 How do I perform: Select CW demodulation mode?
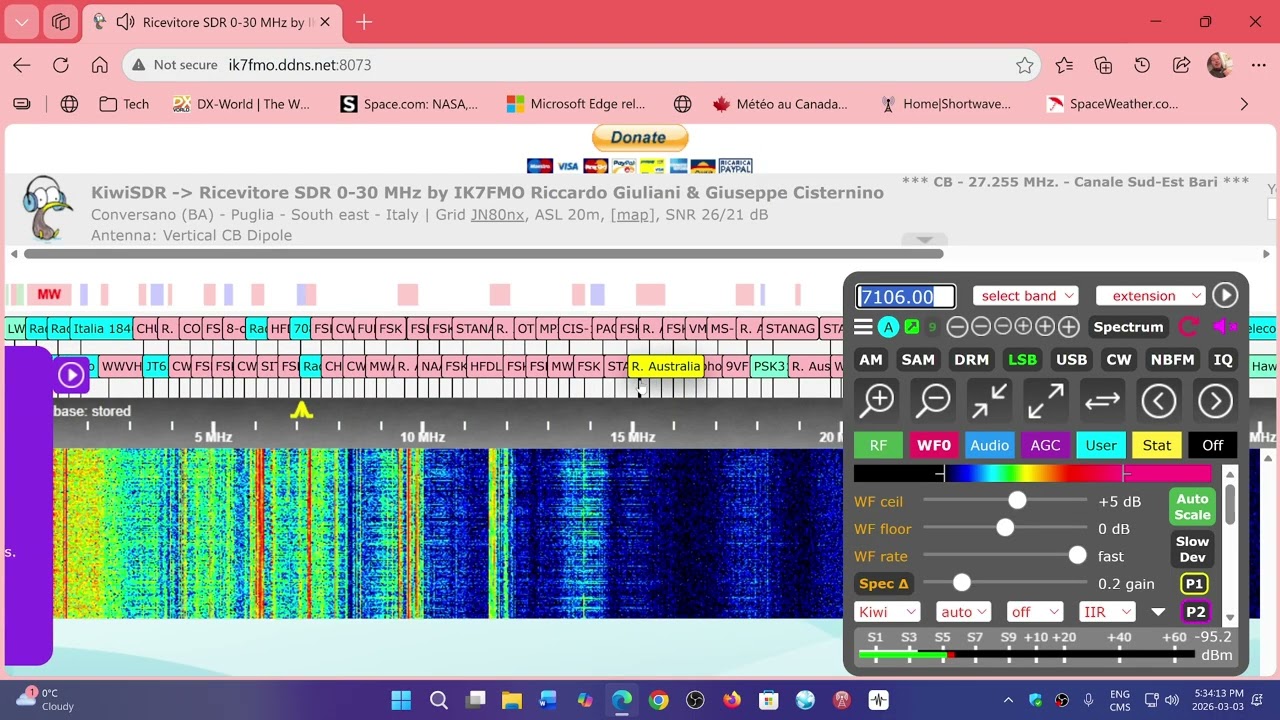pyautogui.click(x=1118, y=360)
